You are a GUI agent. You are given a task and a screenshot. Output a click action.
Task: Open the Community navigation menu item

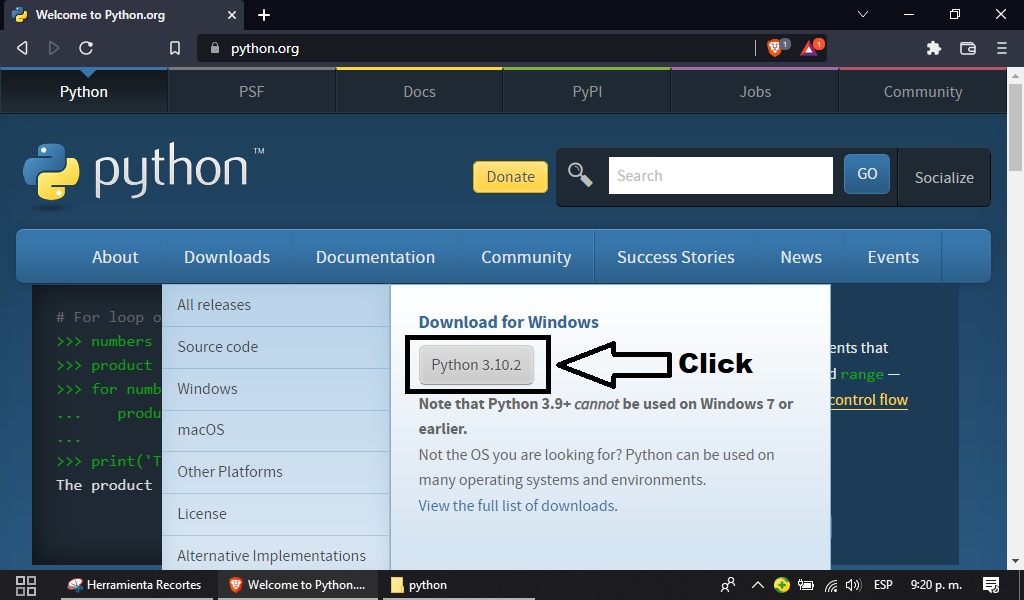[526, 257]
